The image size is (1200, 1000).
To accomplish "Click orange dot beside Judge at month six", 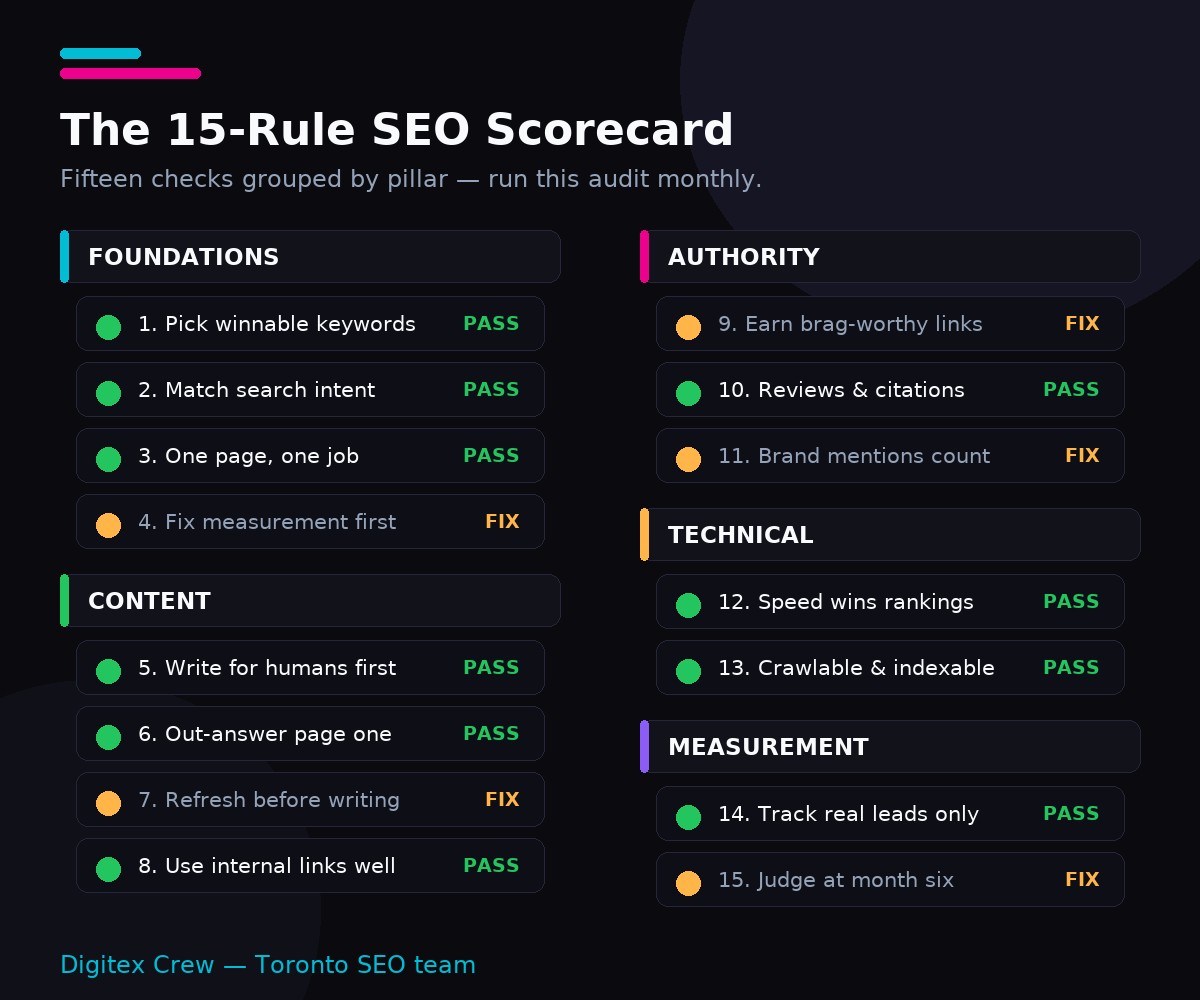I will 688,883.
